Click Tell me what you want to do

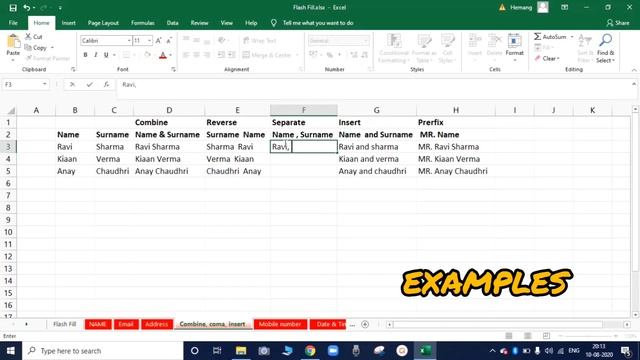tap(318, 23)
